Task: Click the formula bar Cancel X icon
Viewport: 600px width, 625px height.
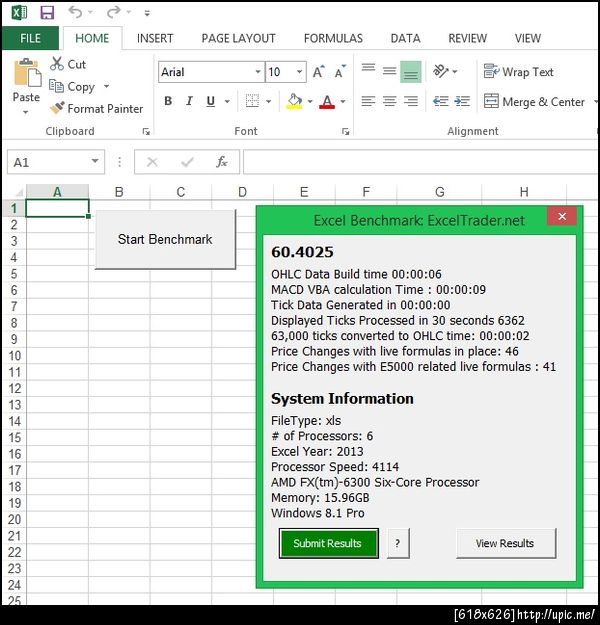Action: [152, 162]
